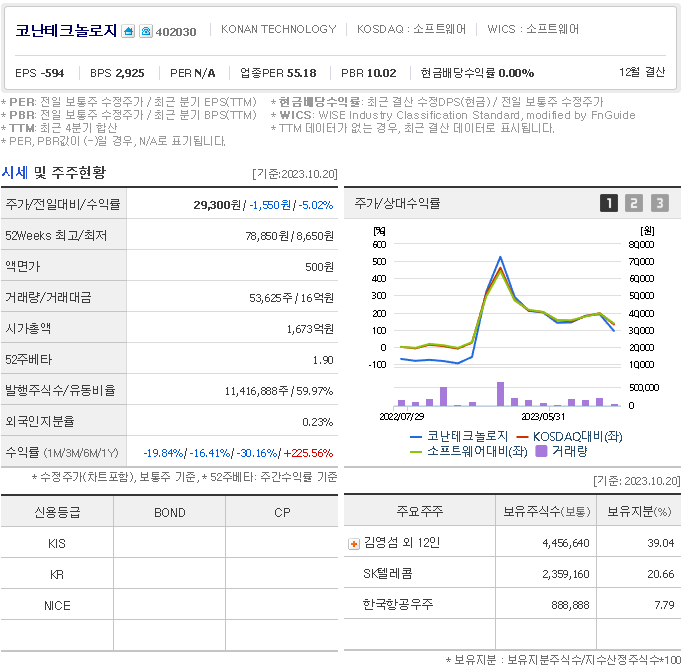The width and height of the screenshot is (685, 671).
Task: Click 11,416,888주 / 59.97% shares value
Action: coord(279,391)
